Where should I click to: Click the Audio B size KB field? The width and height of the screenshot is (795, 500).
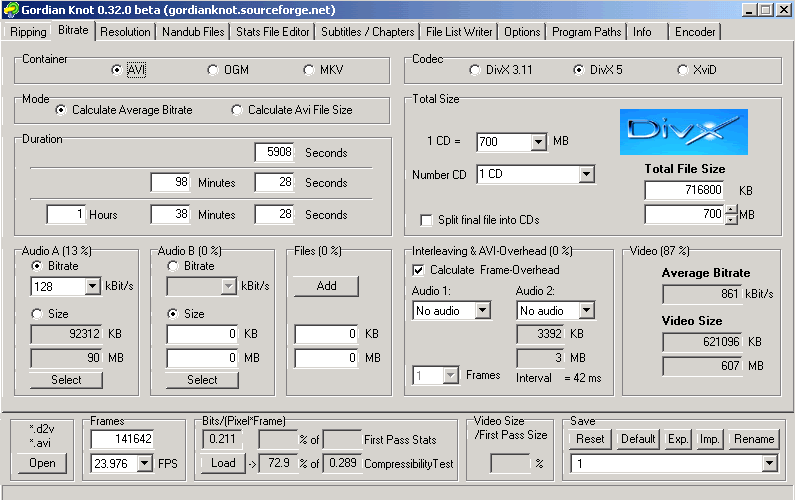(x=202, y=334)
